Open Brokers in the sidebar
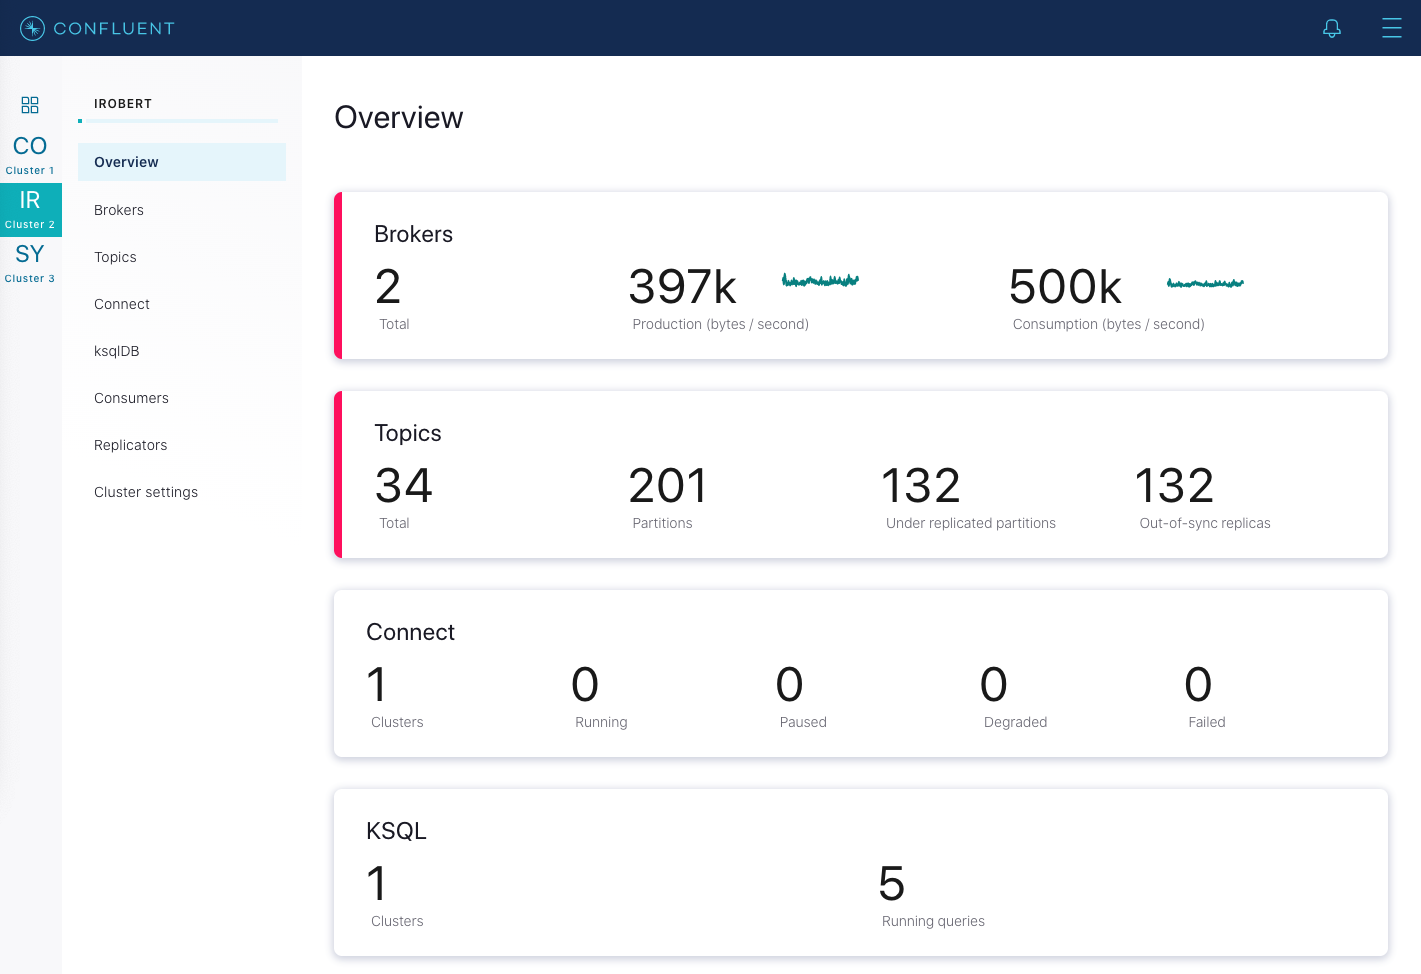Image resolution: width=1421 pixels, height=974 pixels. point(119,210)
